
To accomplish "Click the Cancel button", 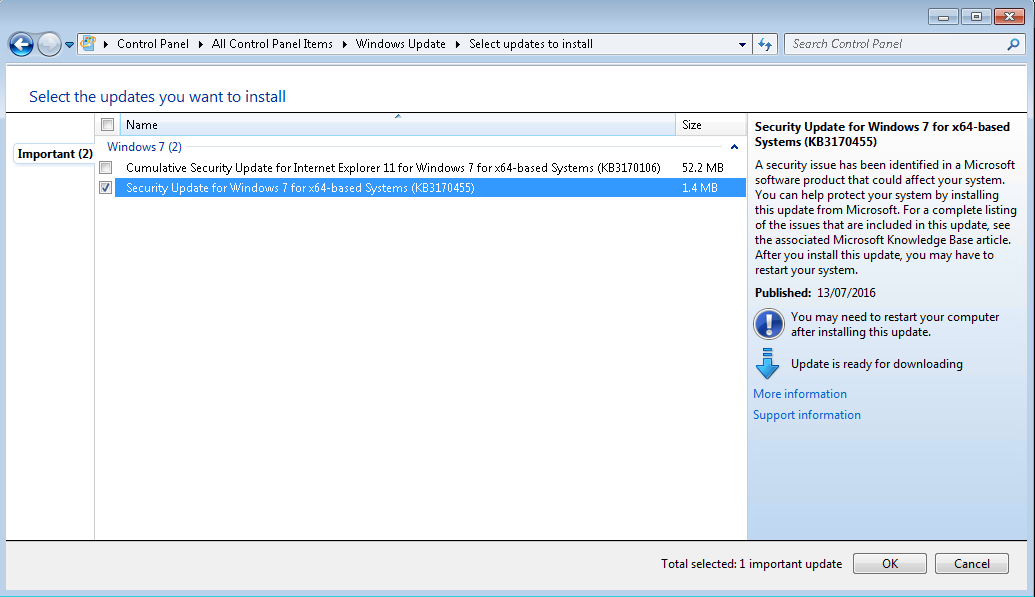I will (972, 563).
